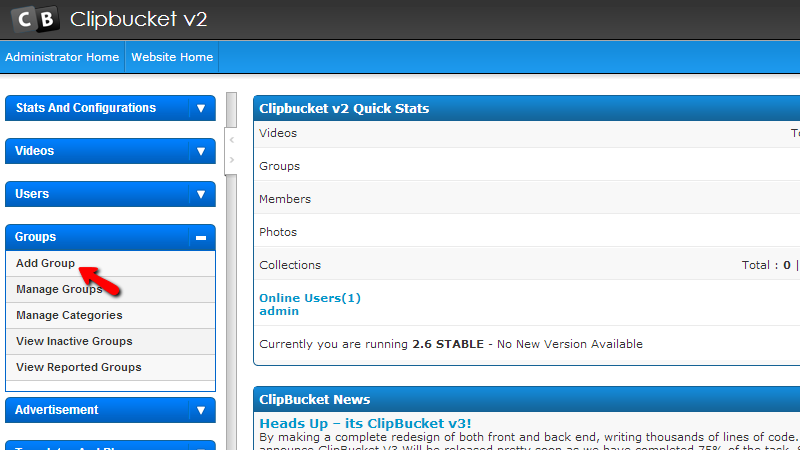
Task: Click the Advertisement sidebar header
Action: 110,410
